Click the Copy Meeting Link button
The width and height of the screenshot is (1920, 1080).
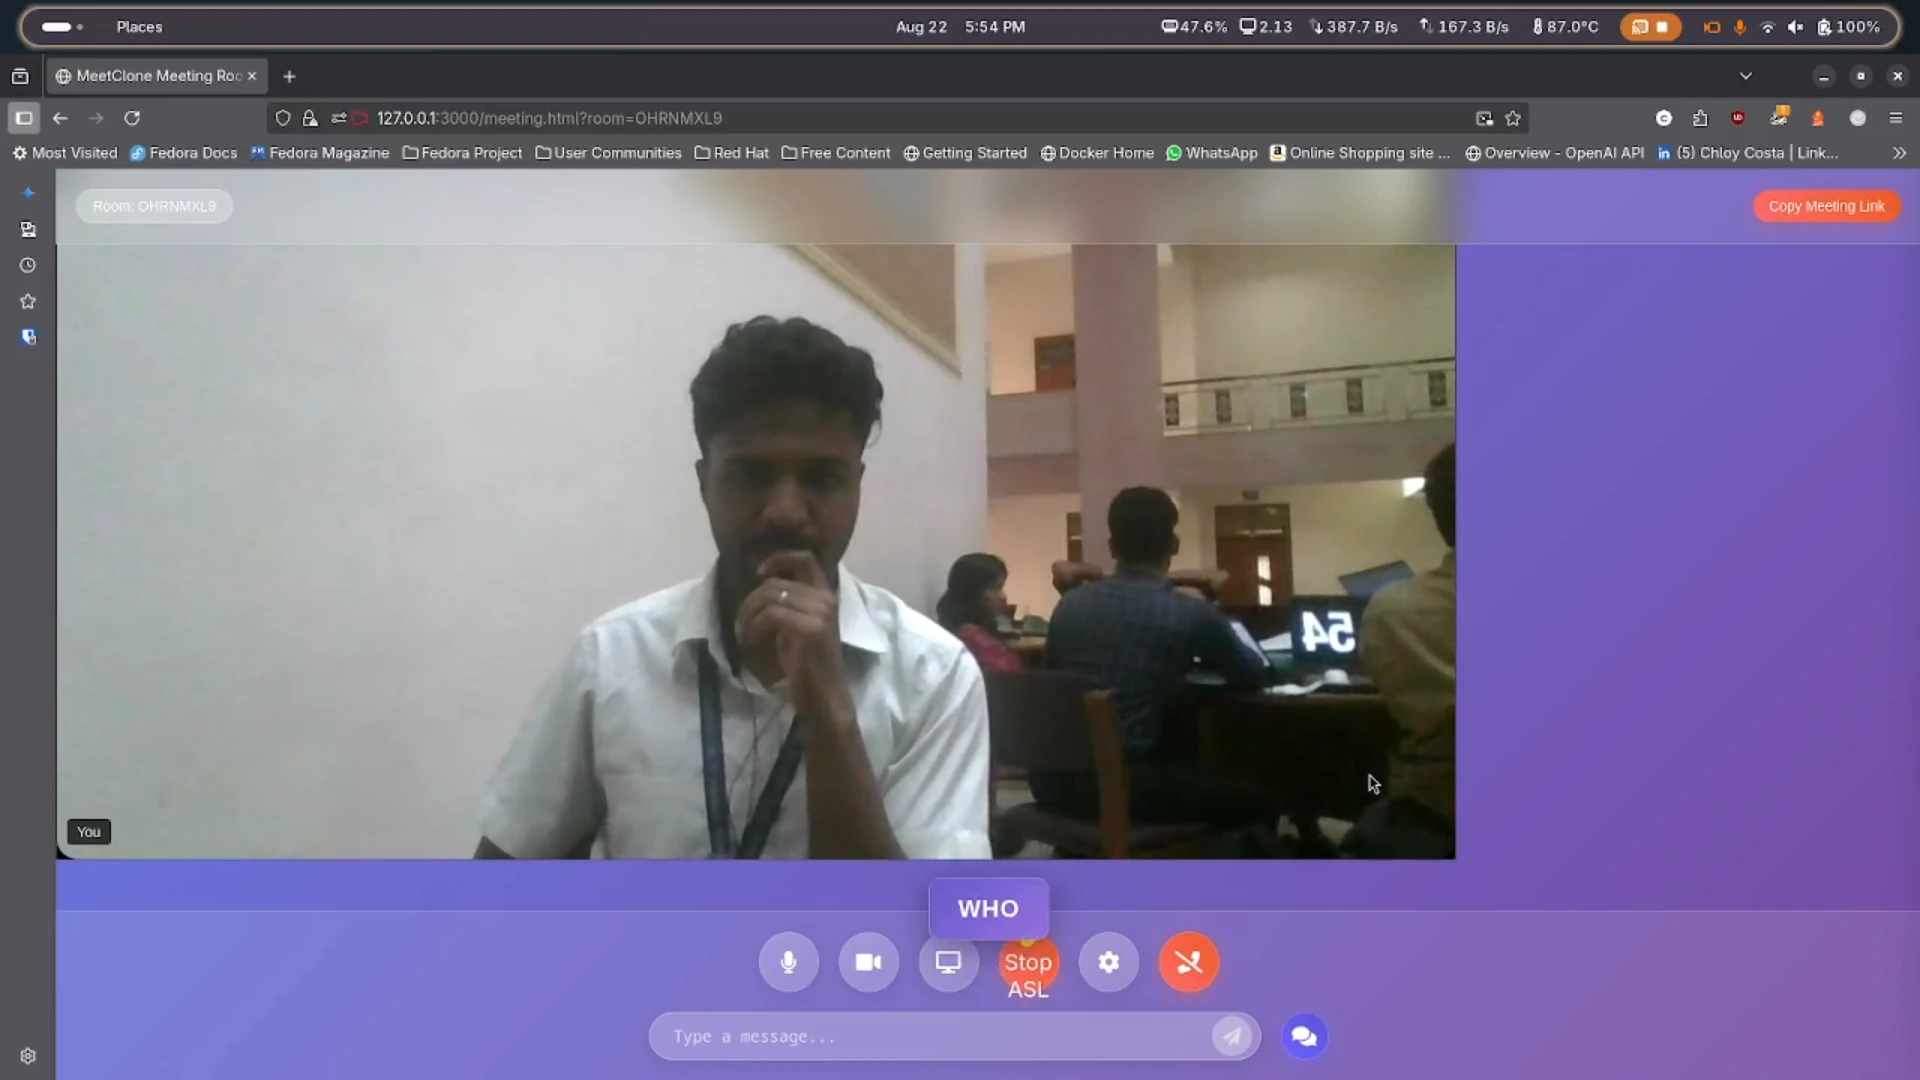pyautogui.click(x=1826, y=206)
